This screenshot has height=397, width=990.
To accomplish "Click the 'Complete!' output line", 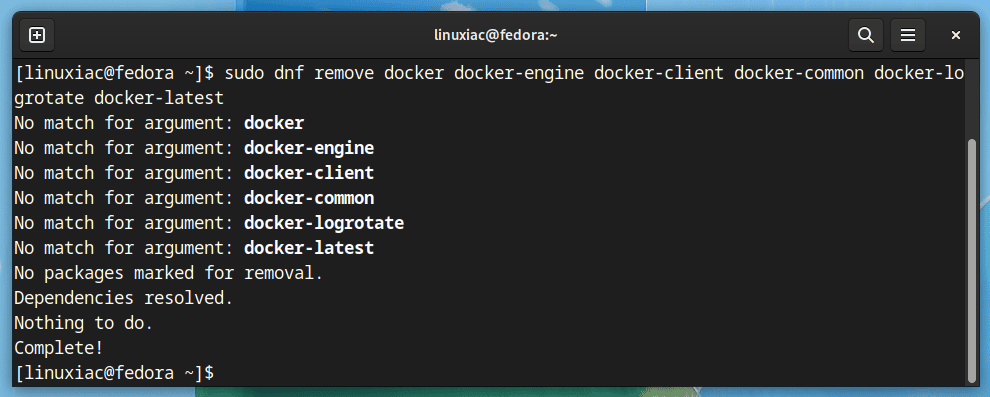I will pyautogui.click(x=59, y=348).
